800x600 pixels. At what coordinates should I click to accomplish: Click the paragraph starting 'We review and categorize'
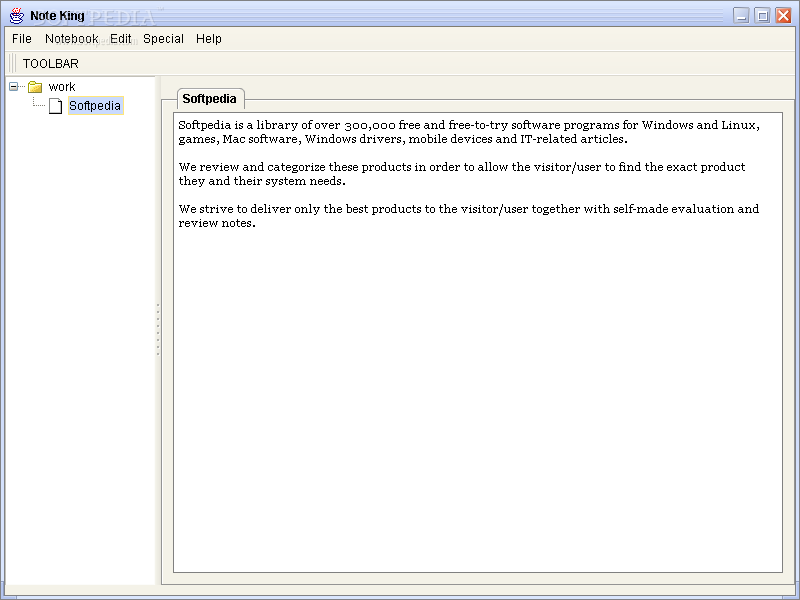462,174
